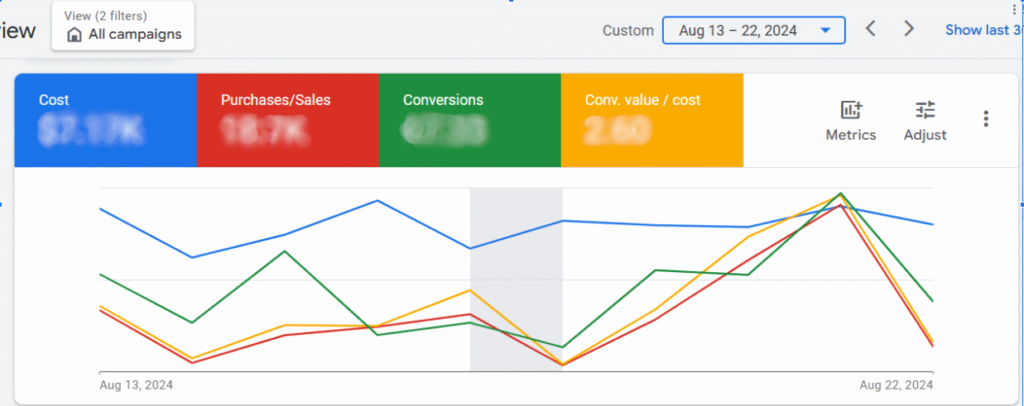Click the Show last 30 days link
1024x406 pixels.
[x=982, y=30]
